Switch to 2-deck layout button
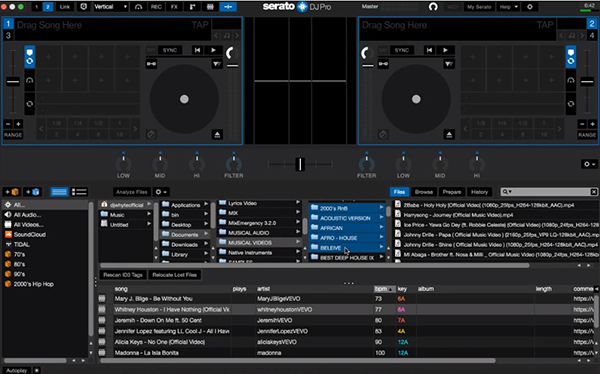 coord(48,7)
